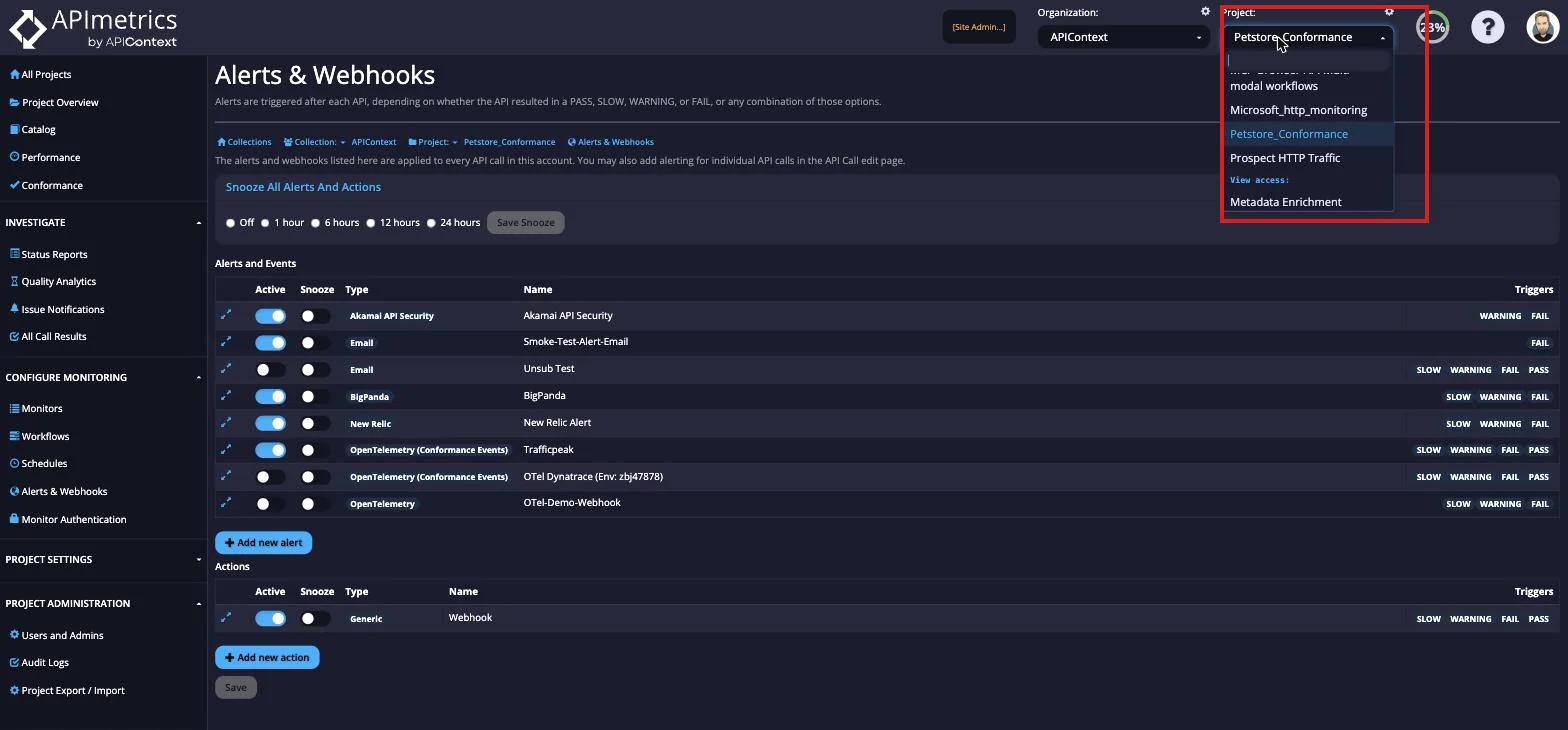This screenshot has height=730, width=1568.
Task: Toggle Active switch for Webhook action
Action: tap(270, 619)
